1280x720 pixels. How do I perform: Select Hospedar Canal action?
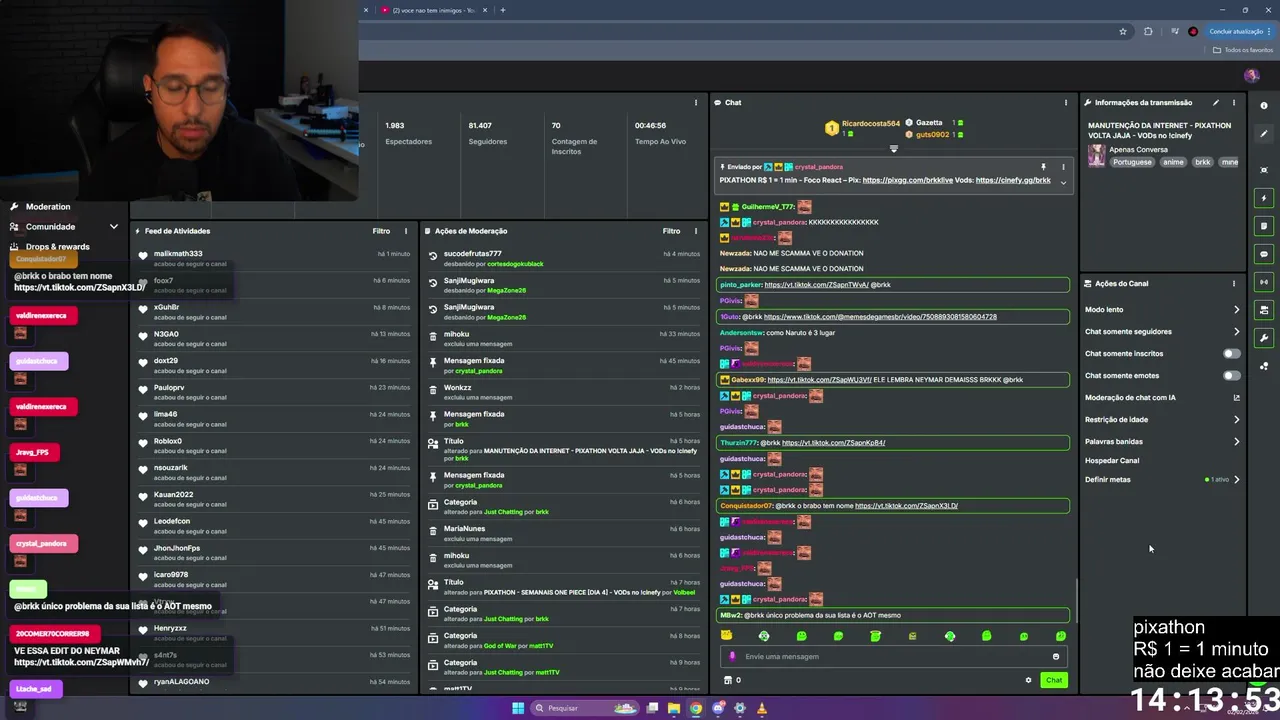1112,460
